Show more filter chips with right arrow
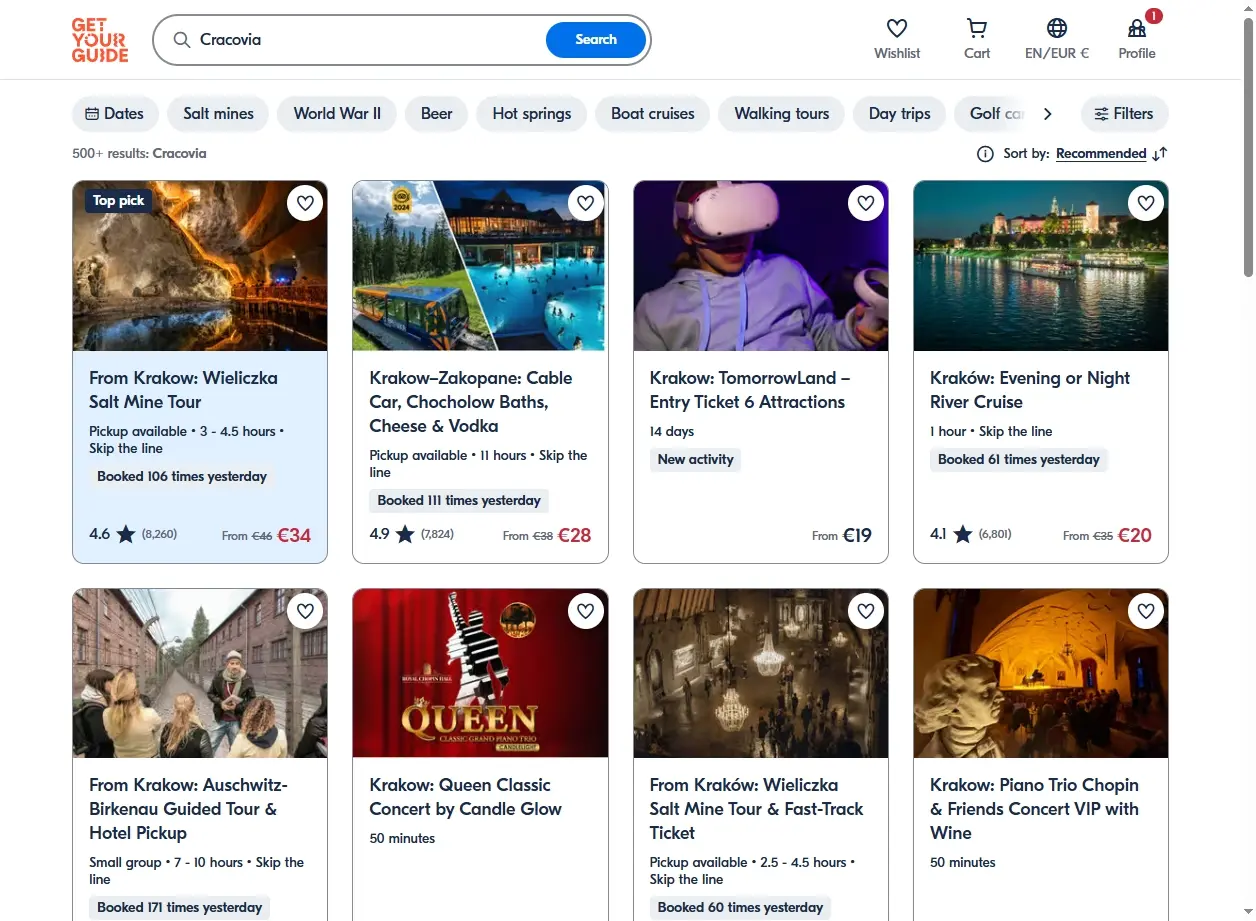Image resolution: width=1256 pixels, height=921 pixels. coord(1047,114)
